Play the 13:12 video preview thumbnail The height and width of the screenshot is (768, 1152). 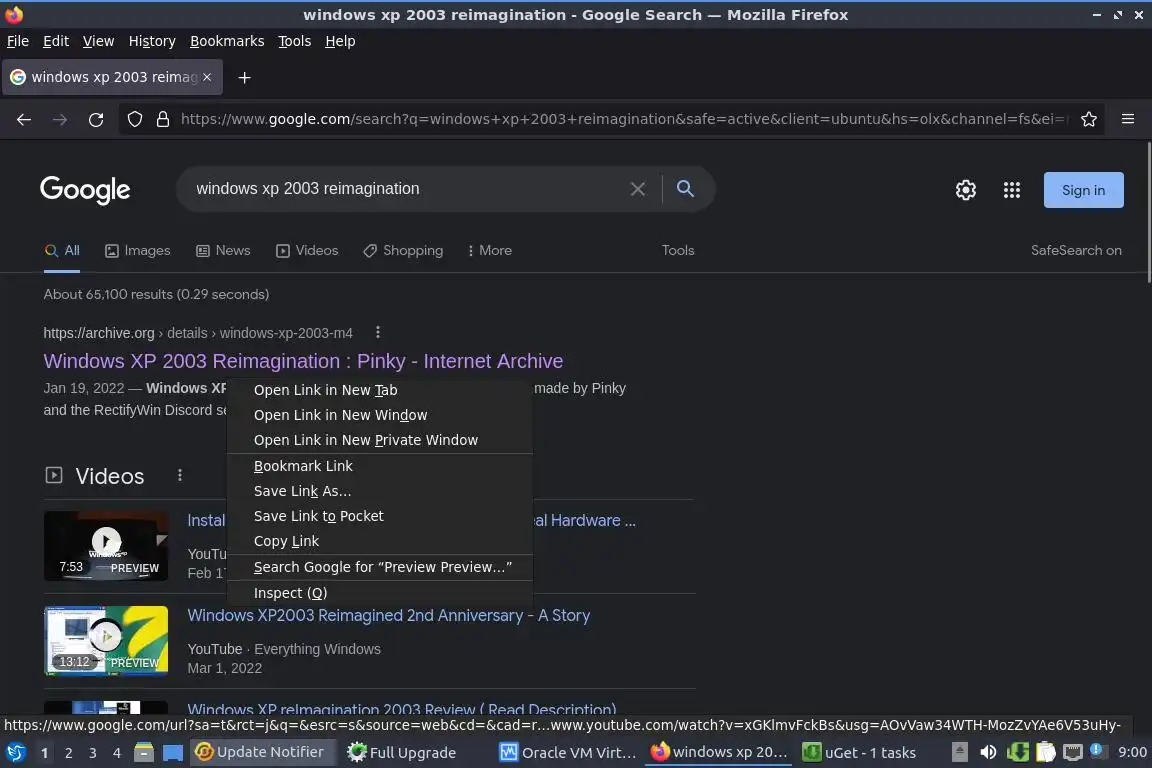pyautogui.click(x=107, y=640)
